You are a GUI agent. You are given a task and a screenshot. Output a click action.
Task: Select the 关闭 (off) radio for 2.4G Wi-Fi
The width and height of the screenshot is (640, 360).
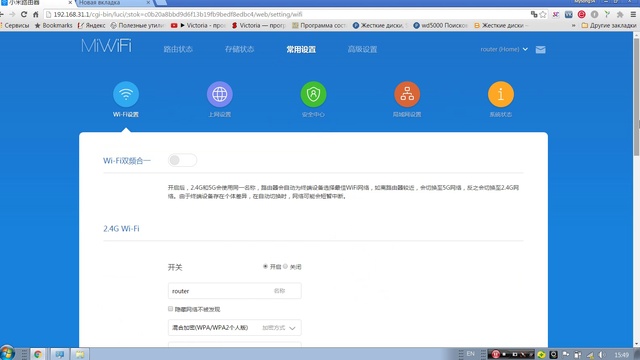(285, 267)
